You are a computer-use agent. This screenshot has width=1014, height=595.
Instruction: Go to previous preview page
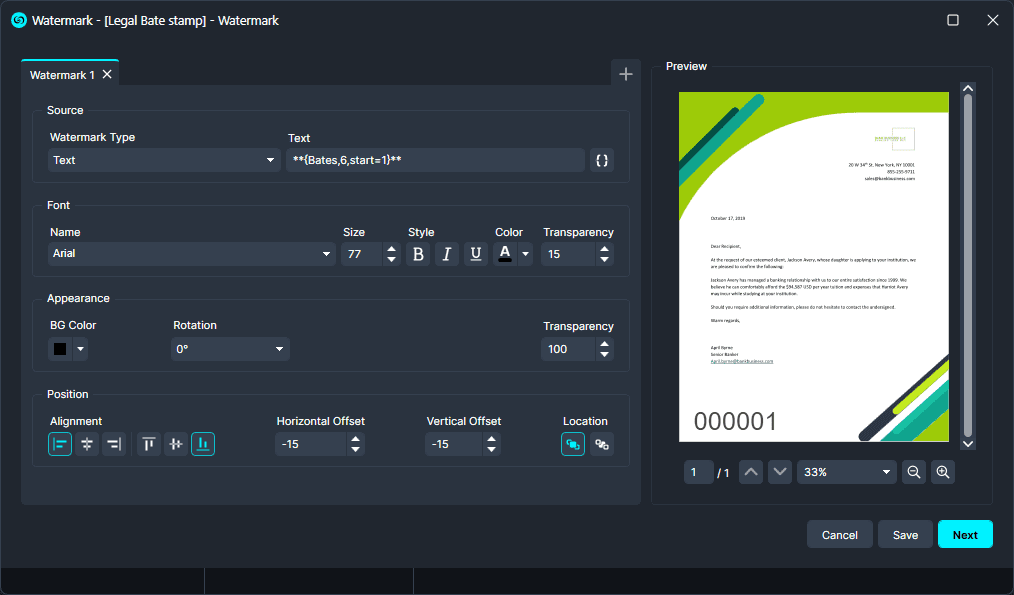751,472
